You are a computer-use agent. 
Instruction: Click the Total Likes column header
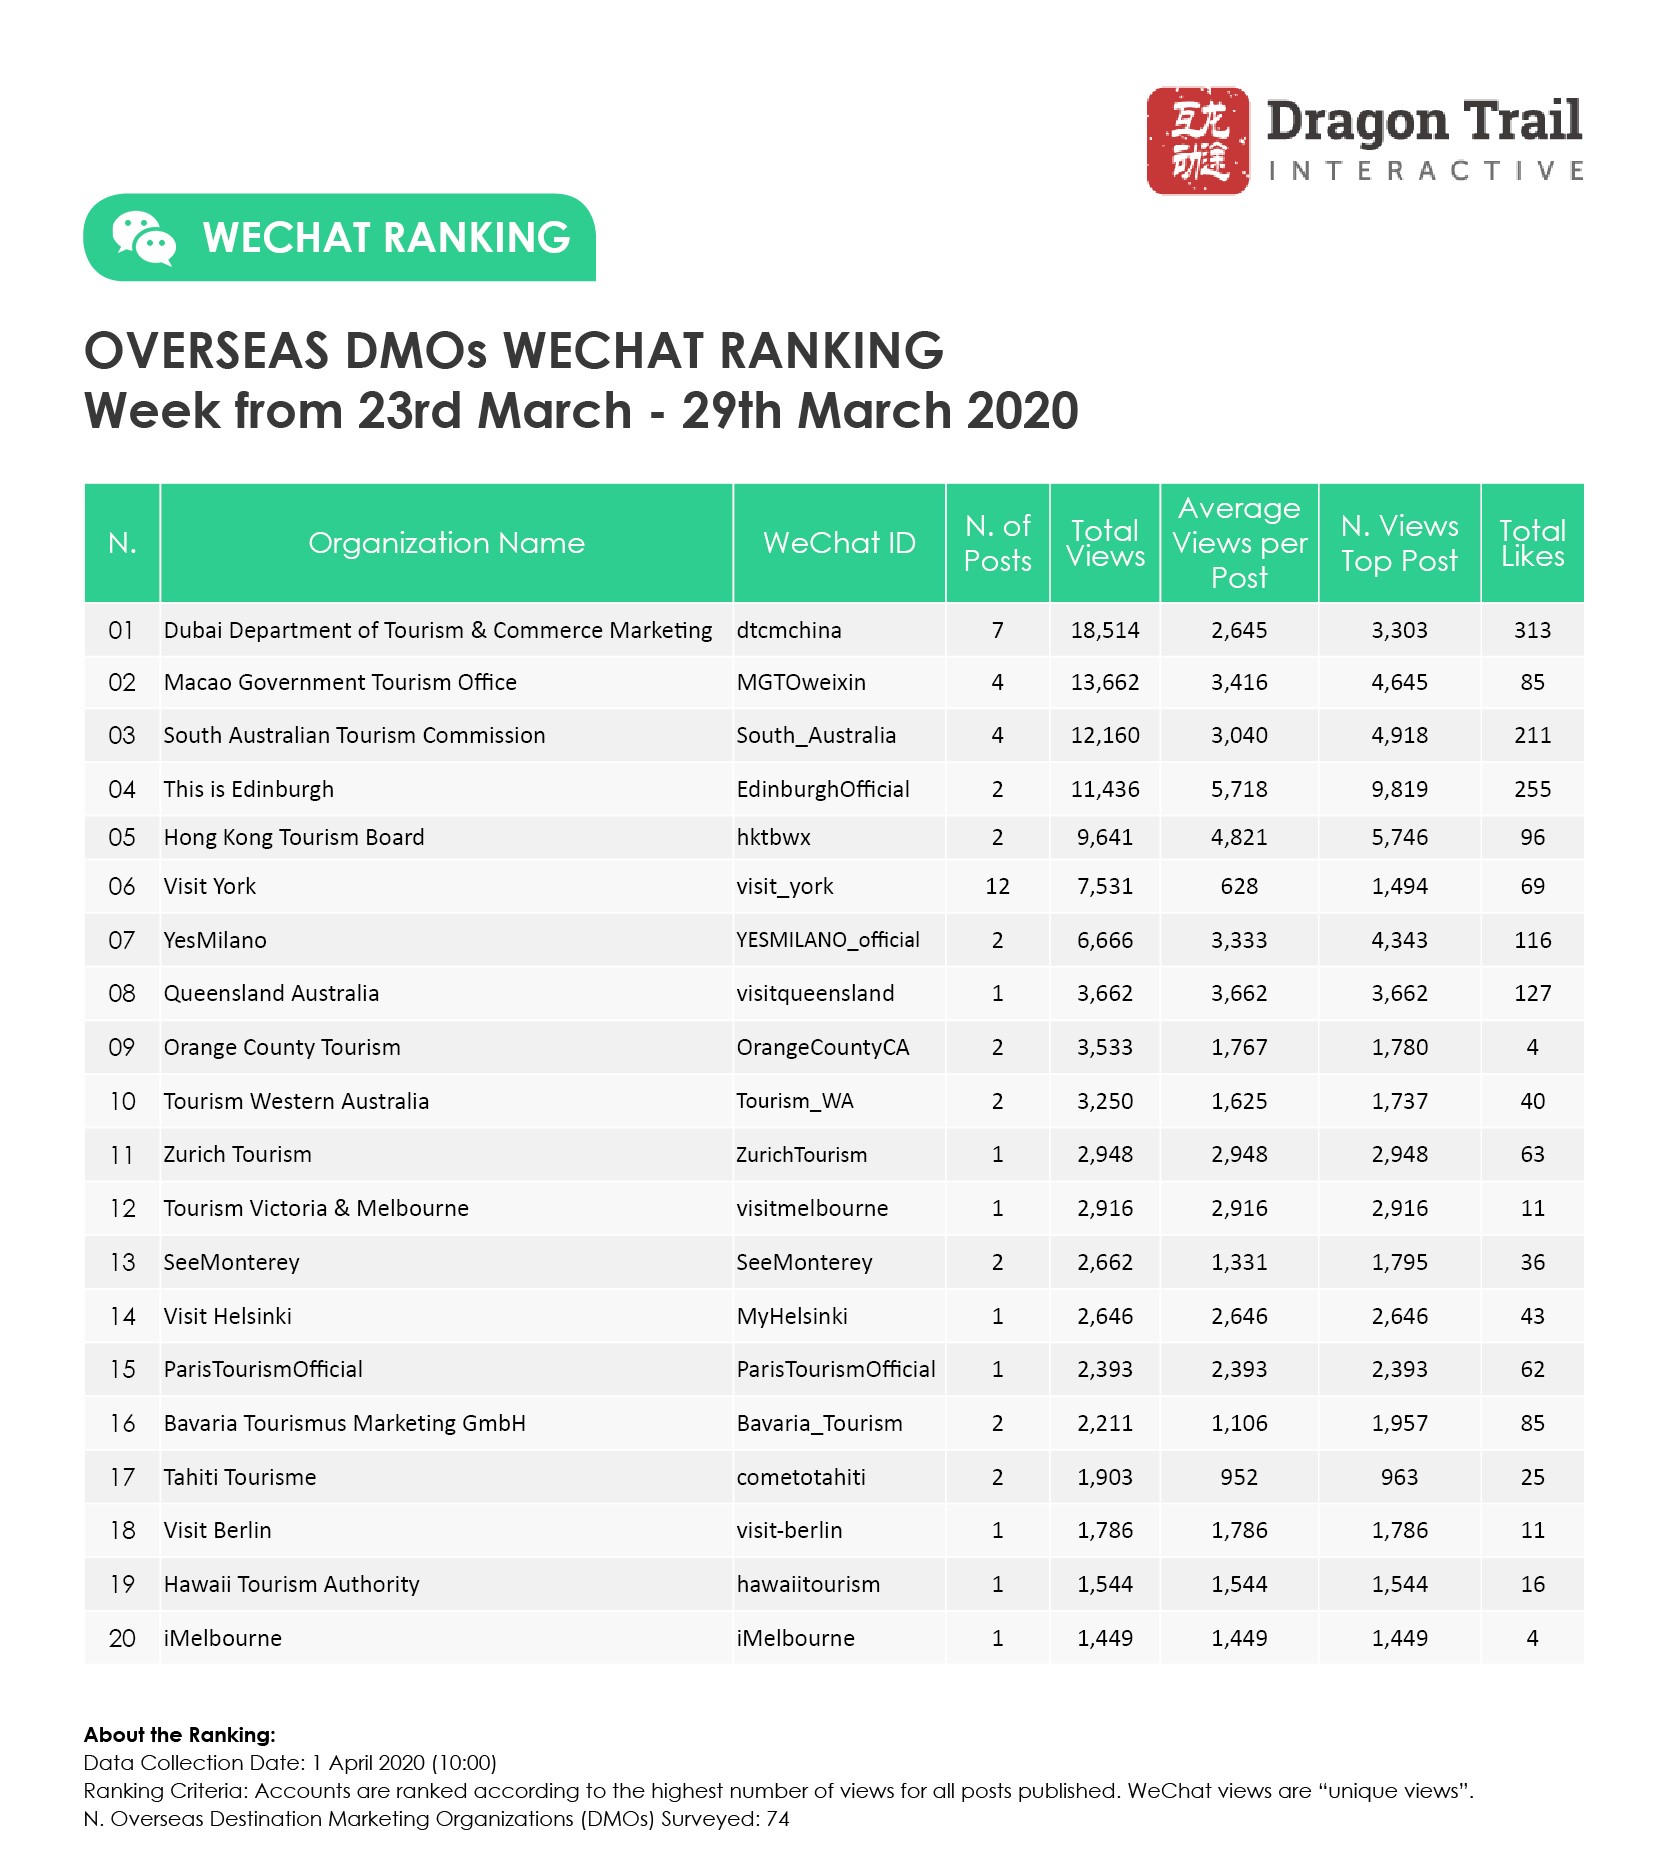[1532, 543]
